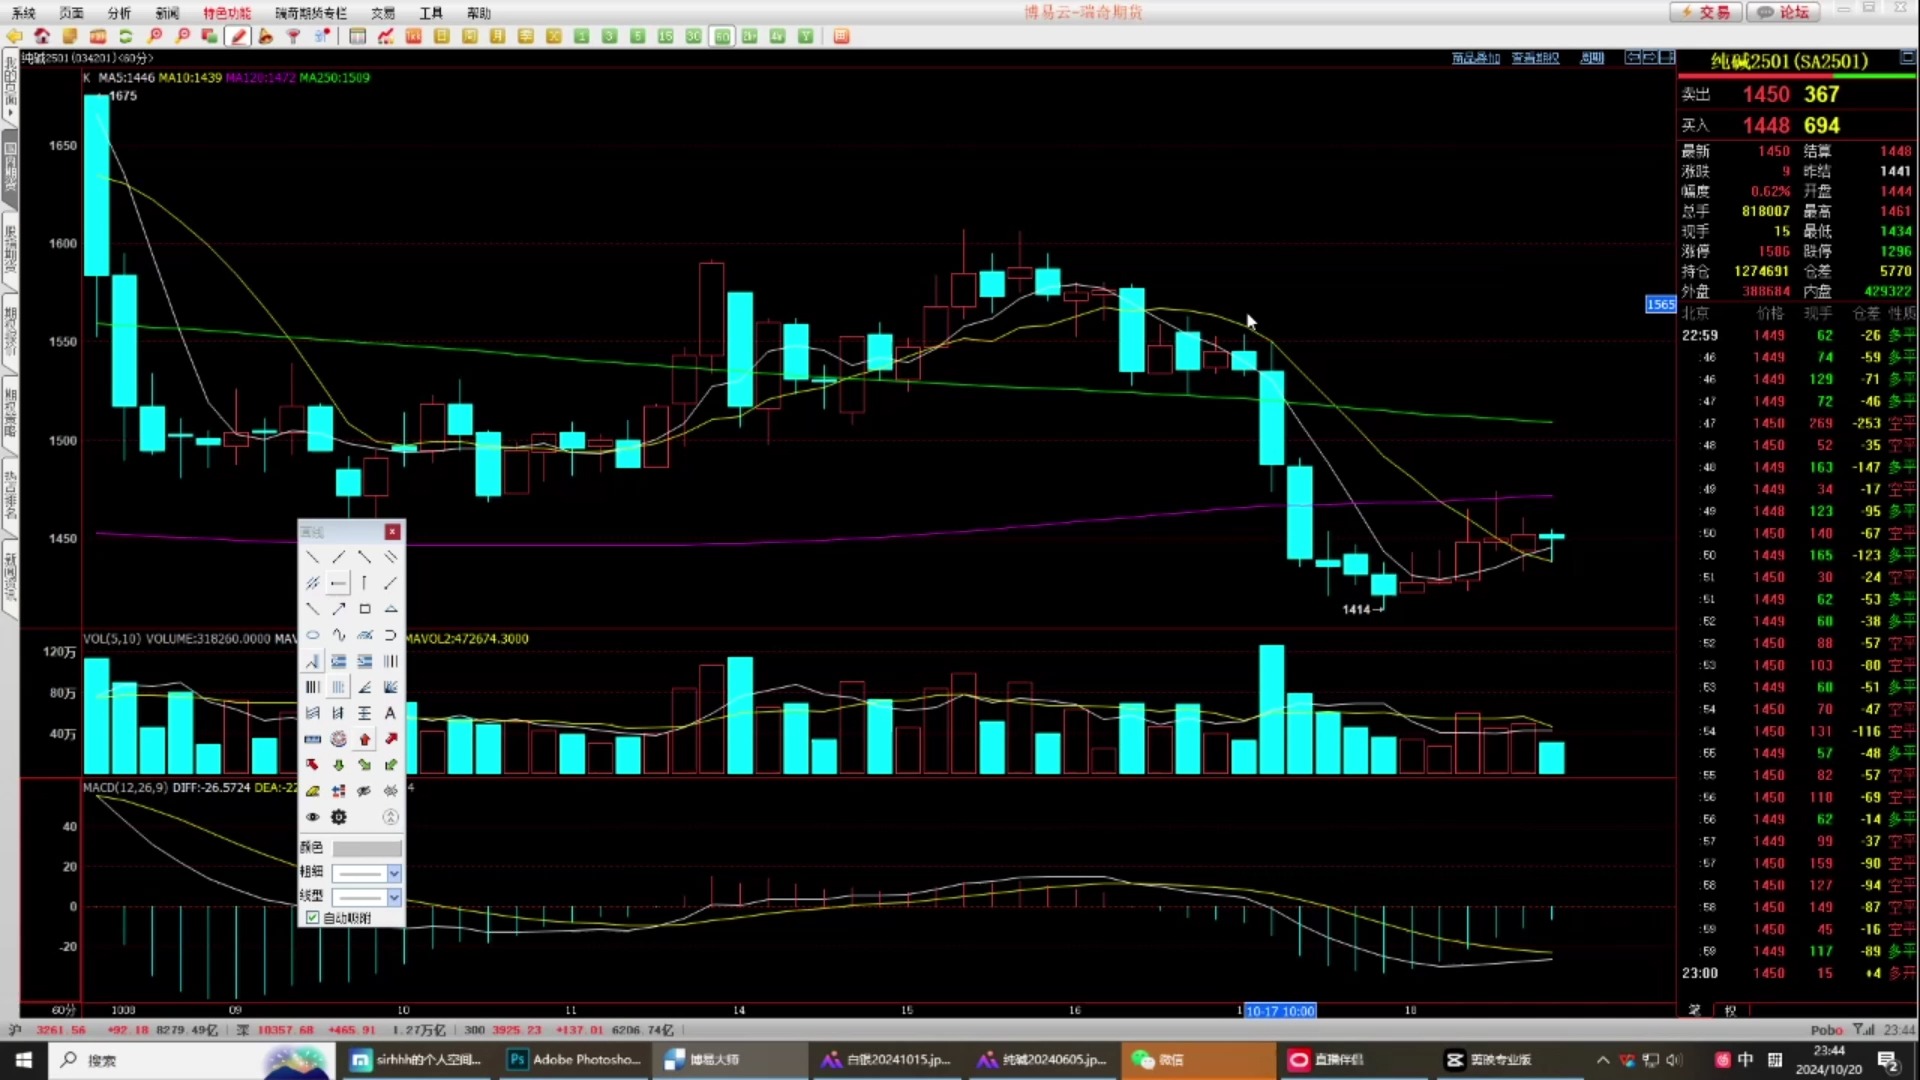Select the ellipse drawing tool
This screenshot has width=1920, height=1080.
pos(313,635)
